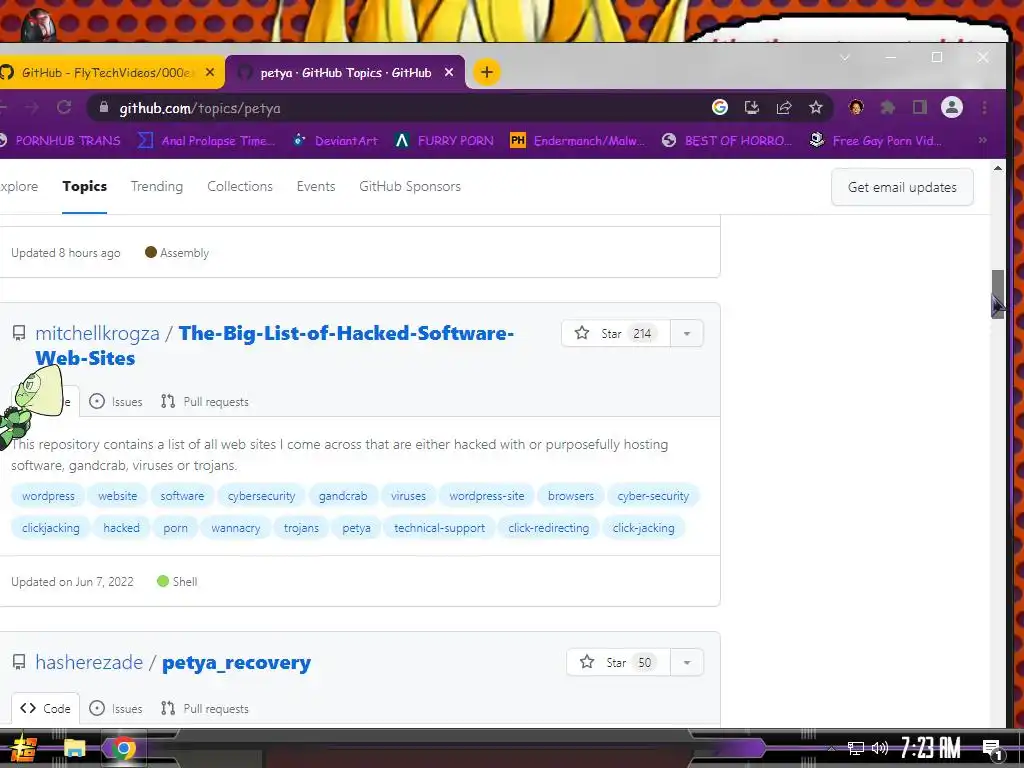Screen dimensions: 1024x768
Task: Click the forward navigation arrow
Action: [32, 107]
